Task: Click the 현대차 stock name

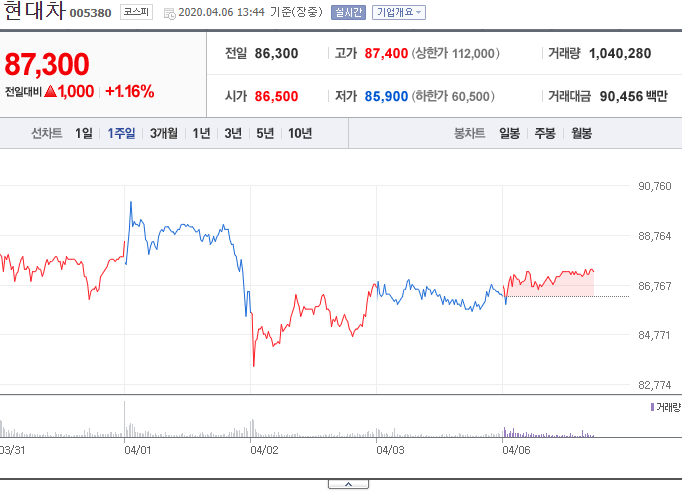Action: [x=34, y=10]
